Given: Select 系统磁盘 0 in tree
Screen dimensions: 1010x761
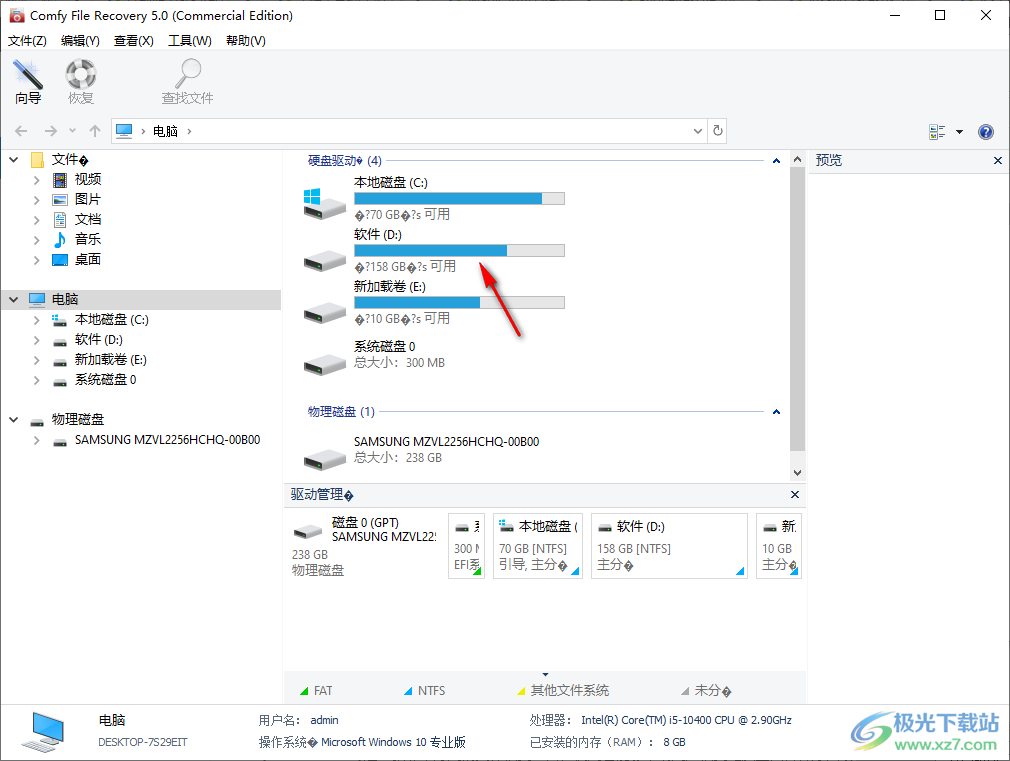Looking at the screenshot, I should point(105,380).
